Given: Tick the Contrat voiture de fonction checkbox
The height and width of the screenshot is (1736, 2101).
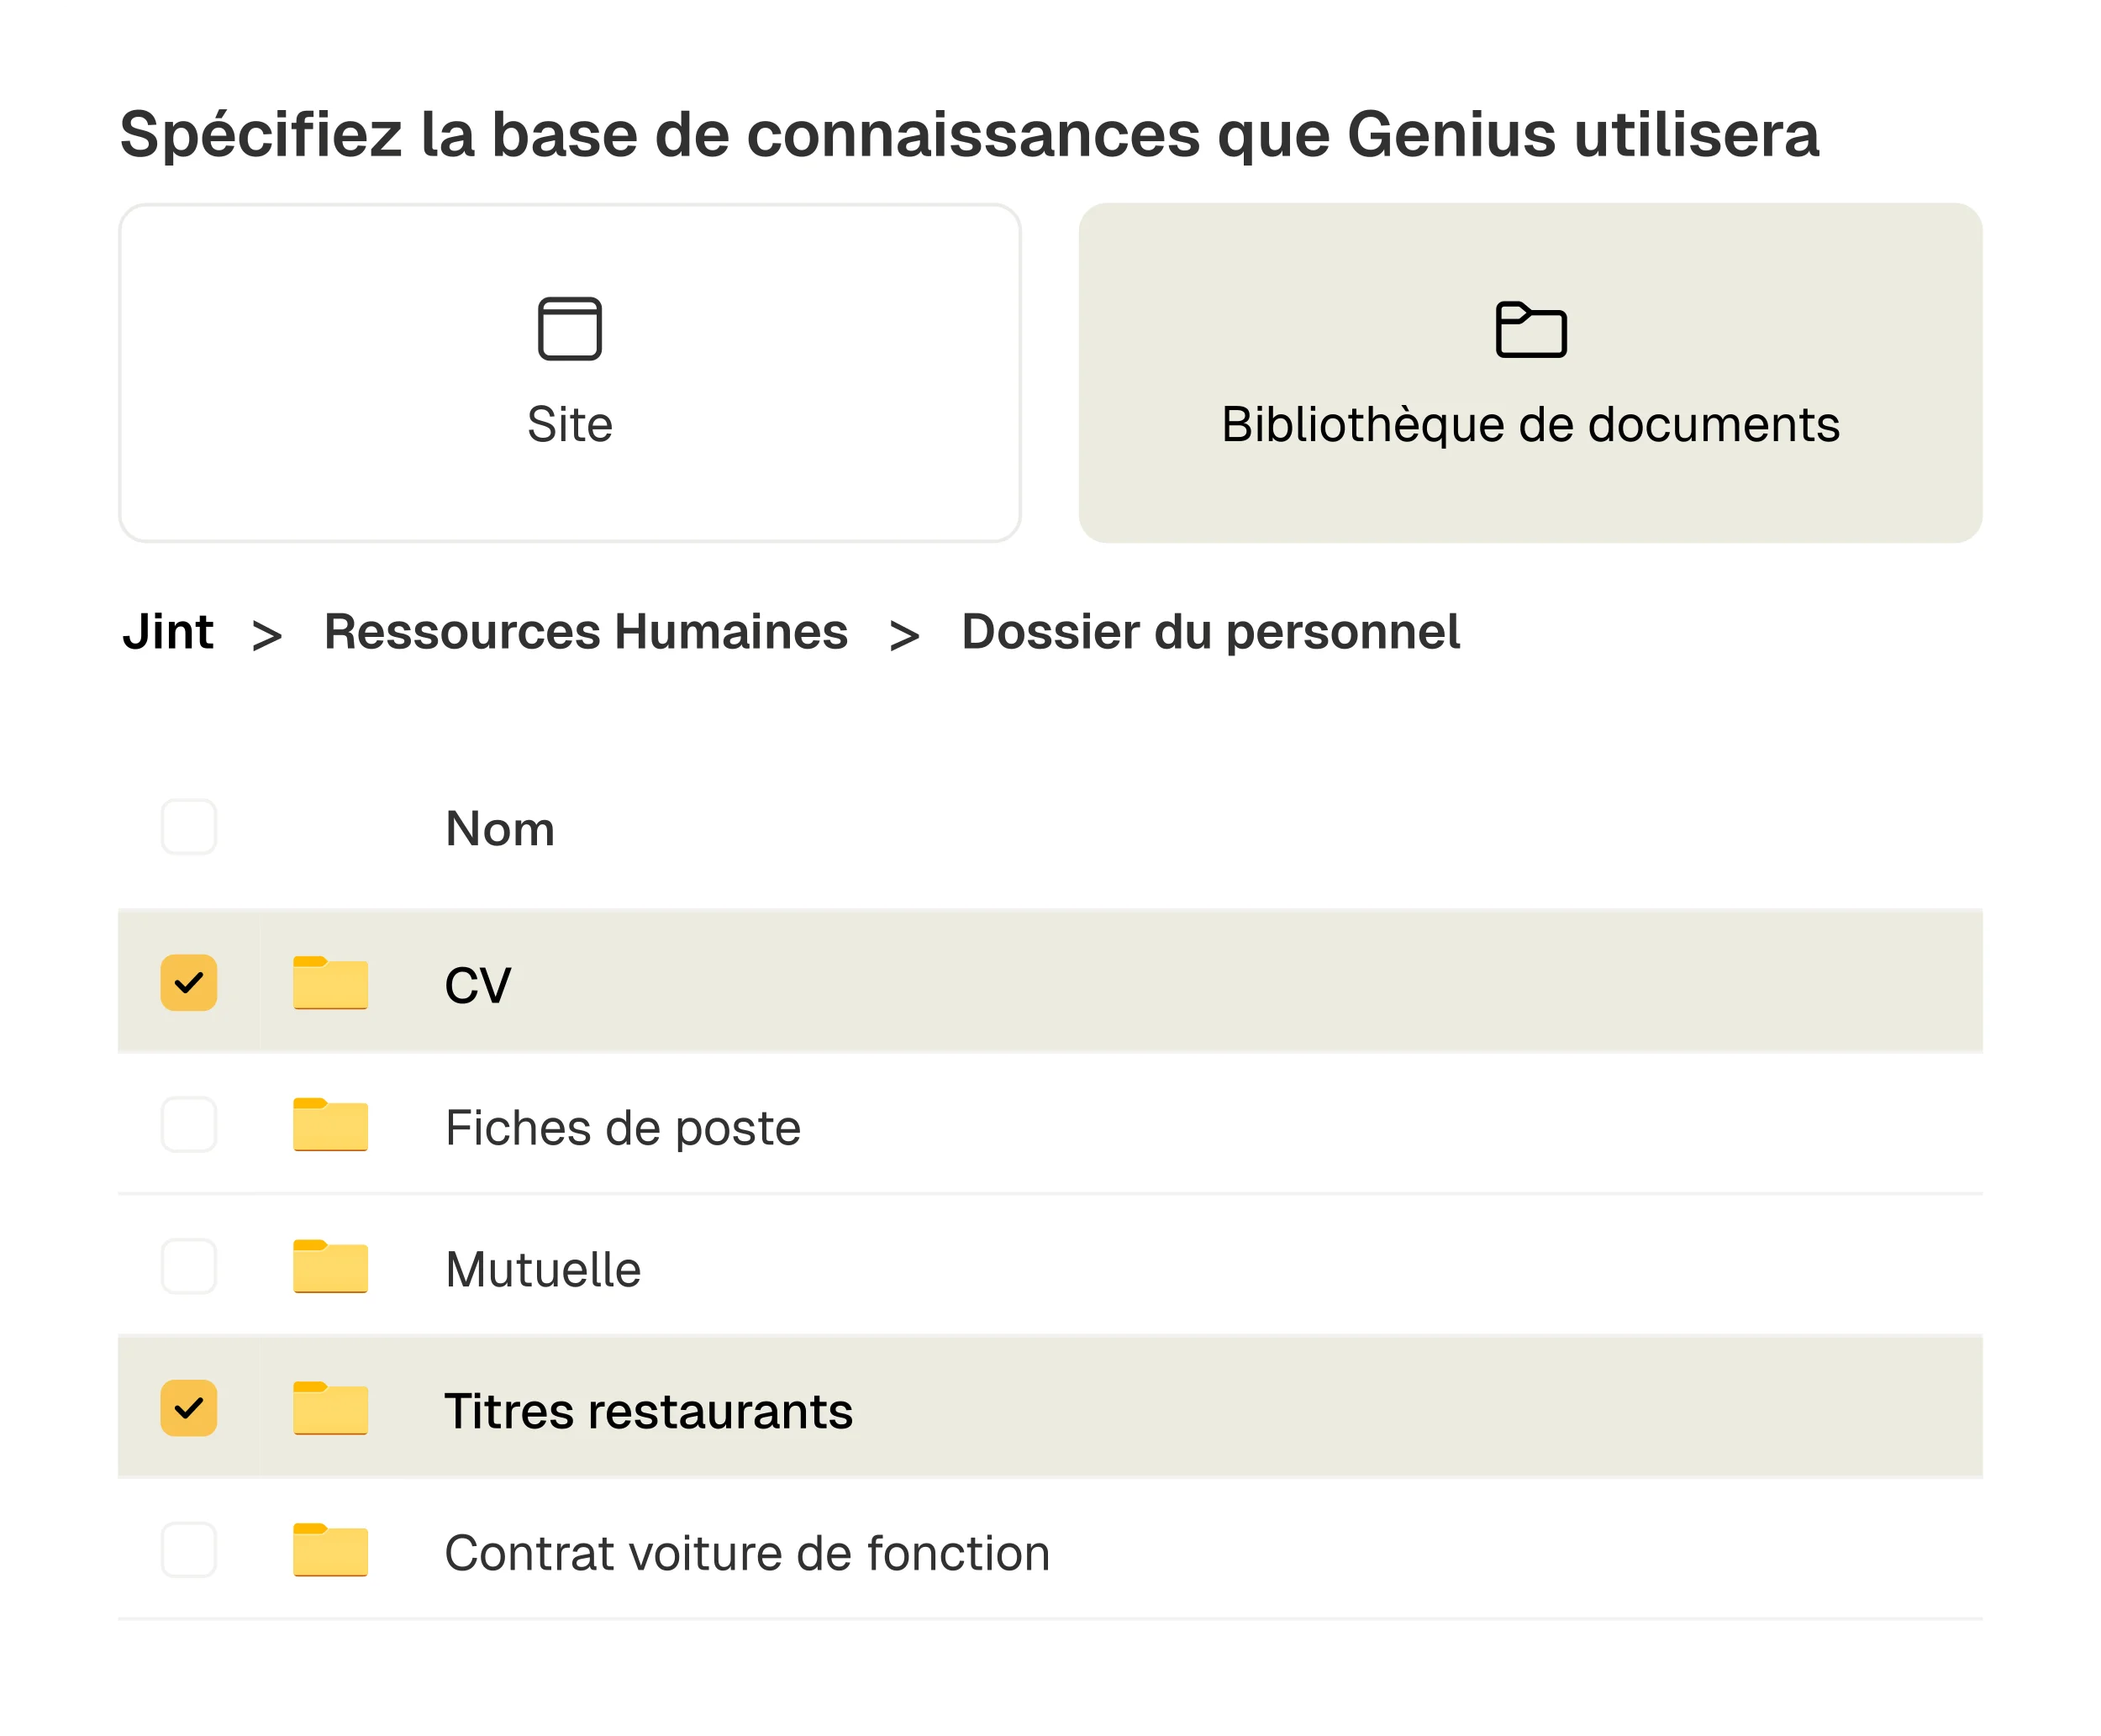Looking at the screenshot, I should (189, 1551).
